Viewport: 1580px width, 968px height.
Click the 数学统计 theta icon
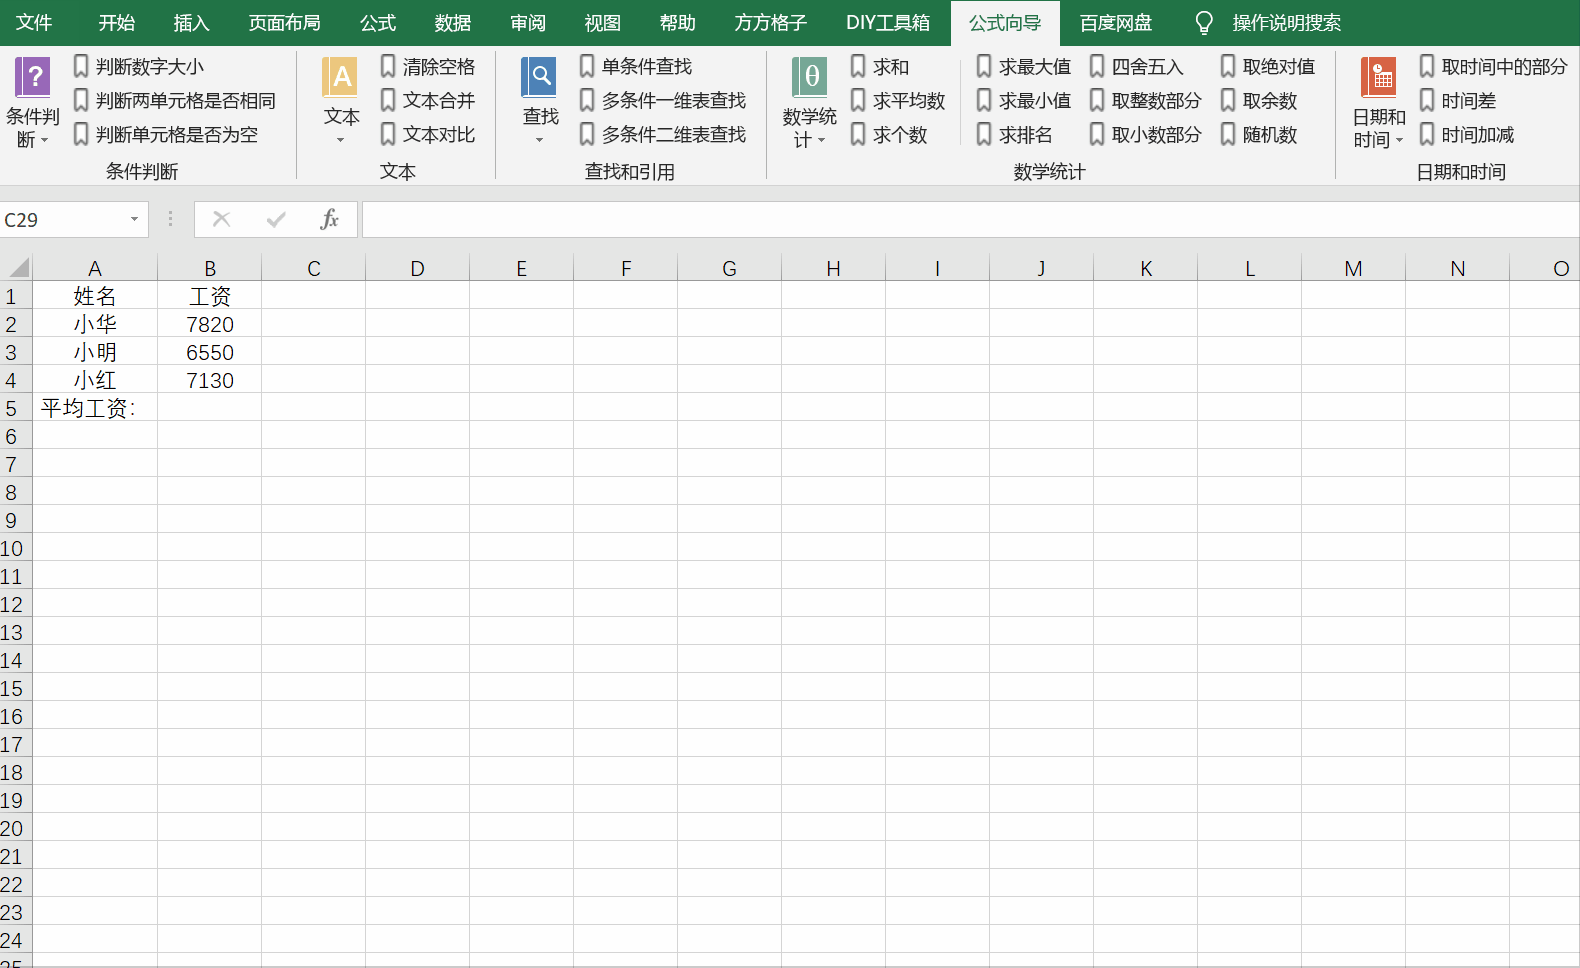coord(809,77)
